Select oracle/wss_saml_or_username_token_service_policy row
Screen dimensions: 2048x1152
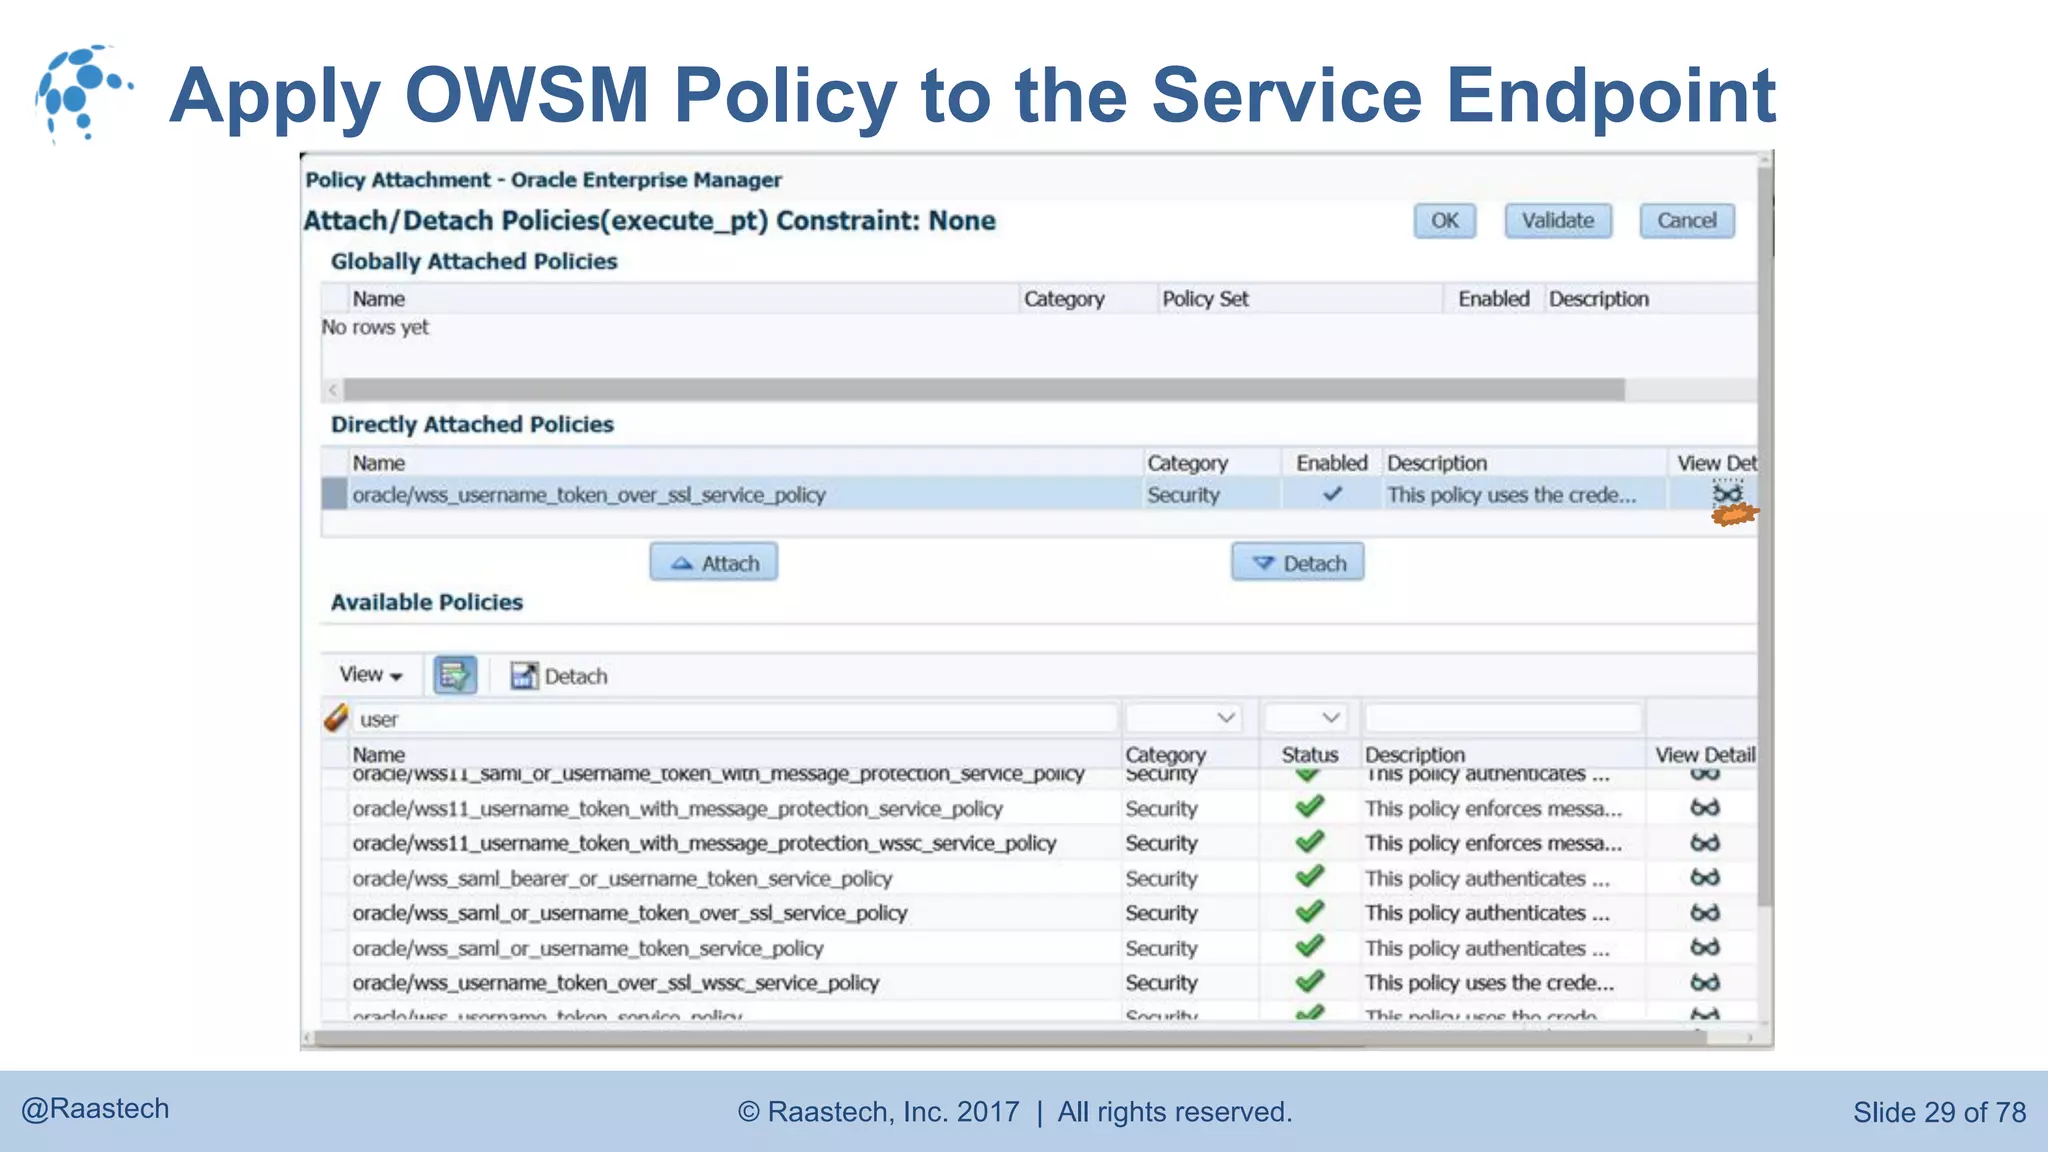click(x=1038, y=947)
